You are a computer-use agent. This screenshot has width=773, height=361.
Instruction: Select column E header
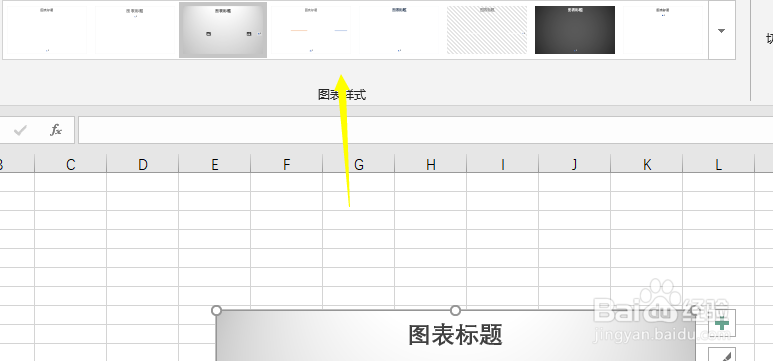tap(214, 164)
